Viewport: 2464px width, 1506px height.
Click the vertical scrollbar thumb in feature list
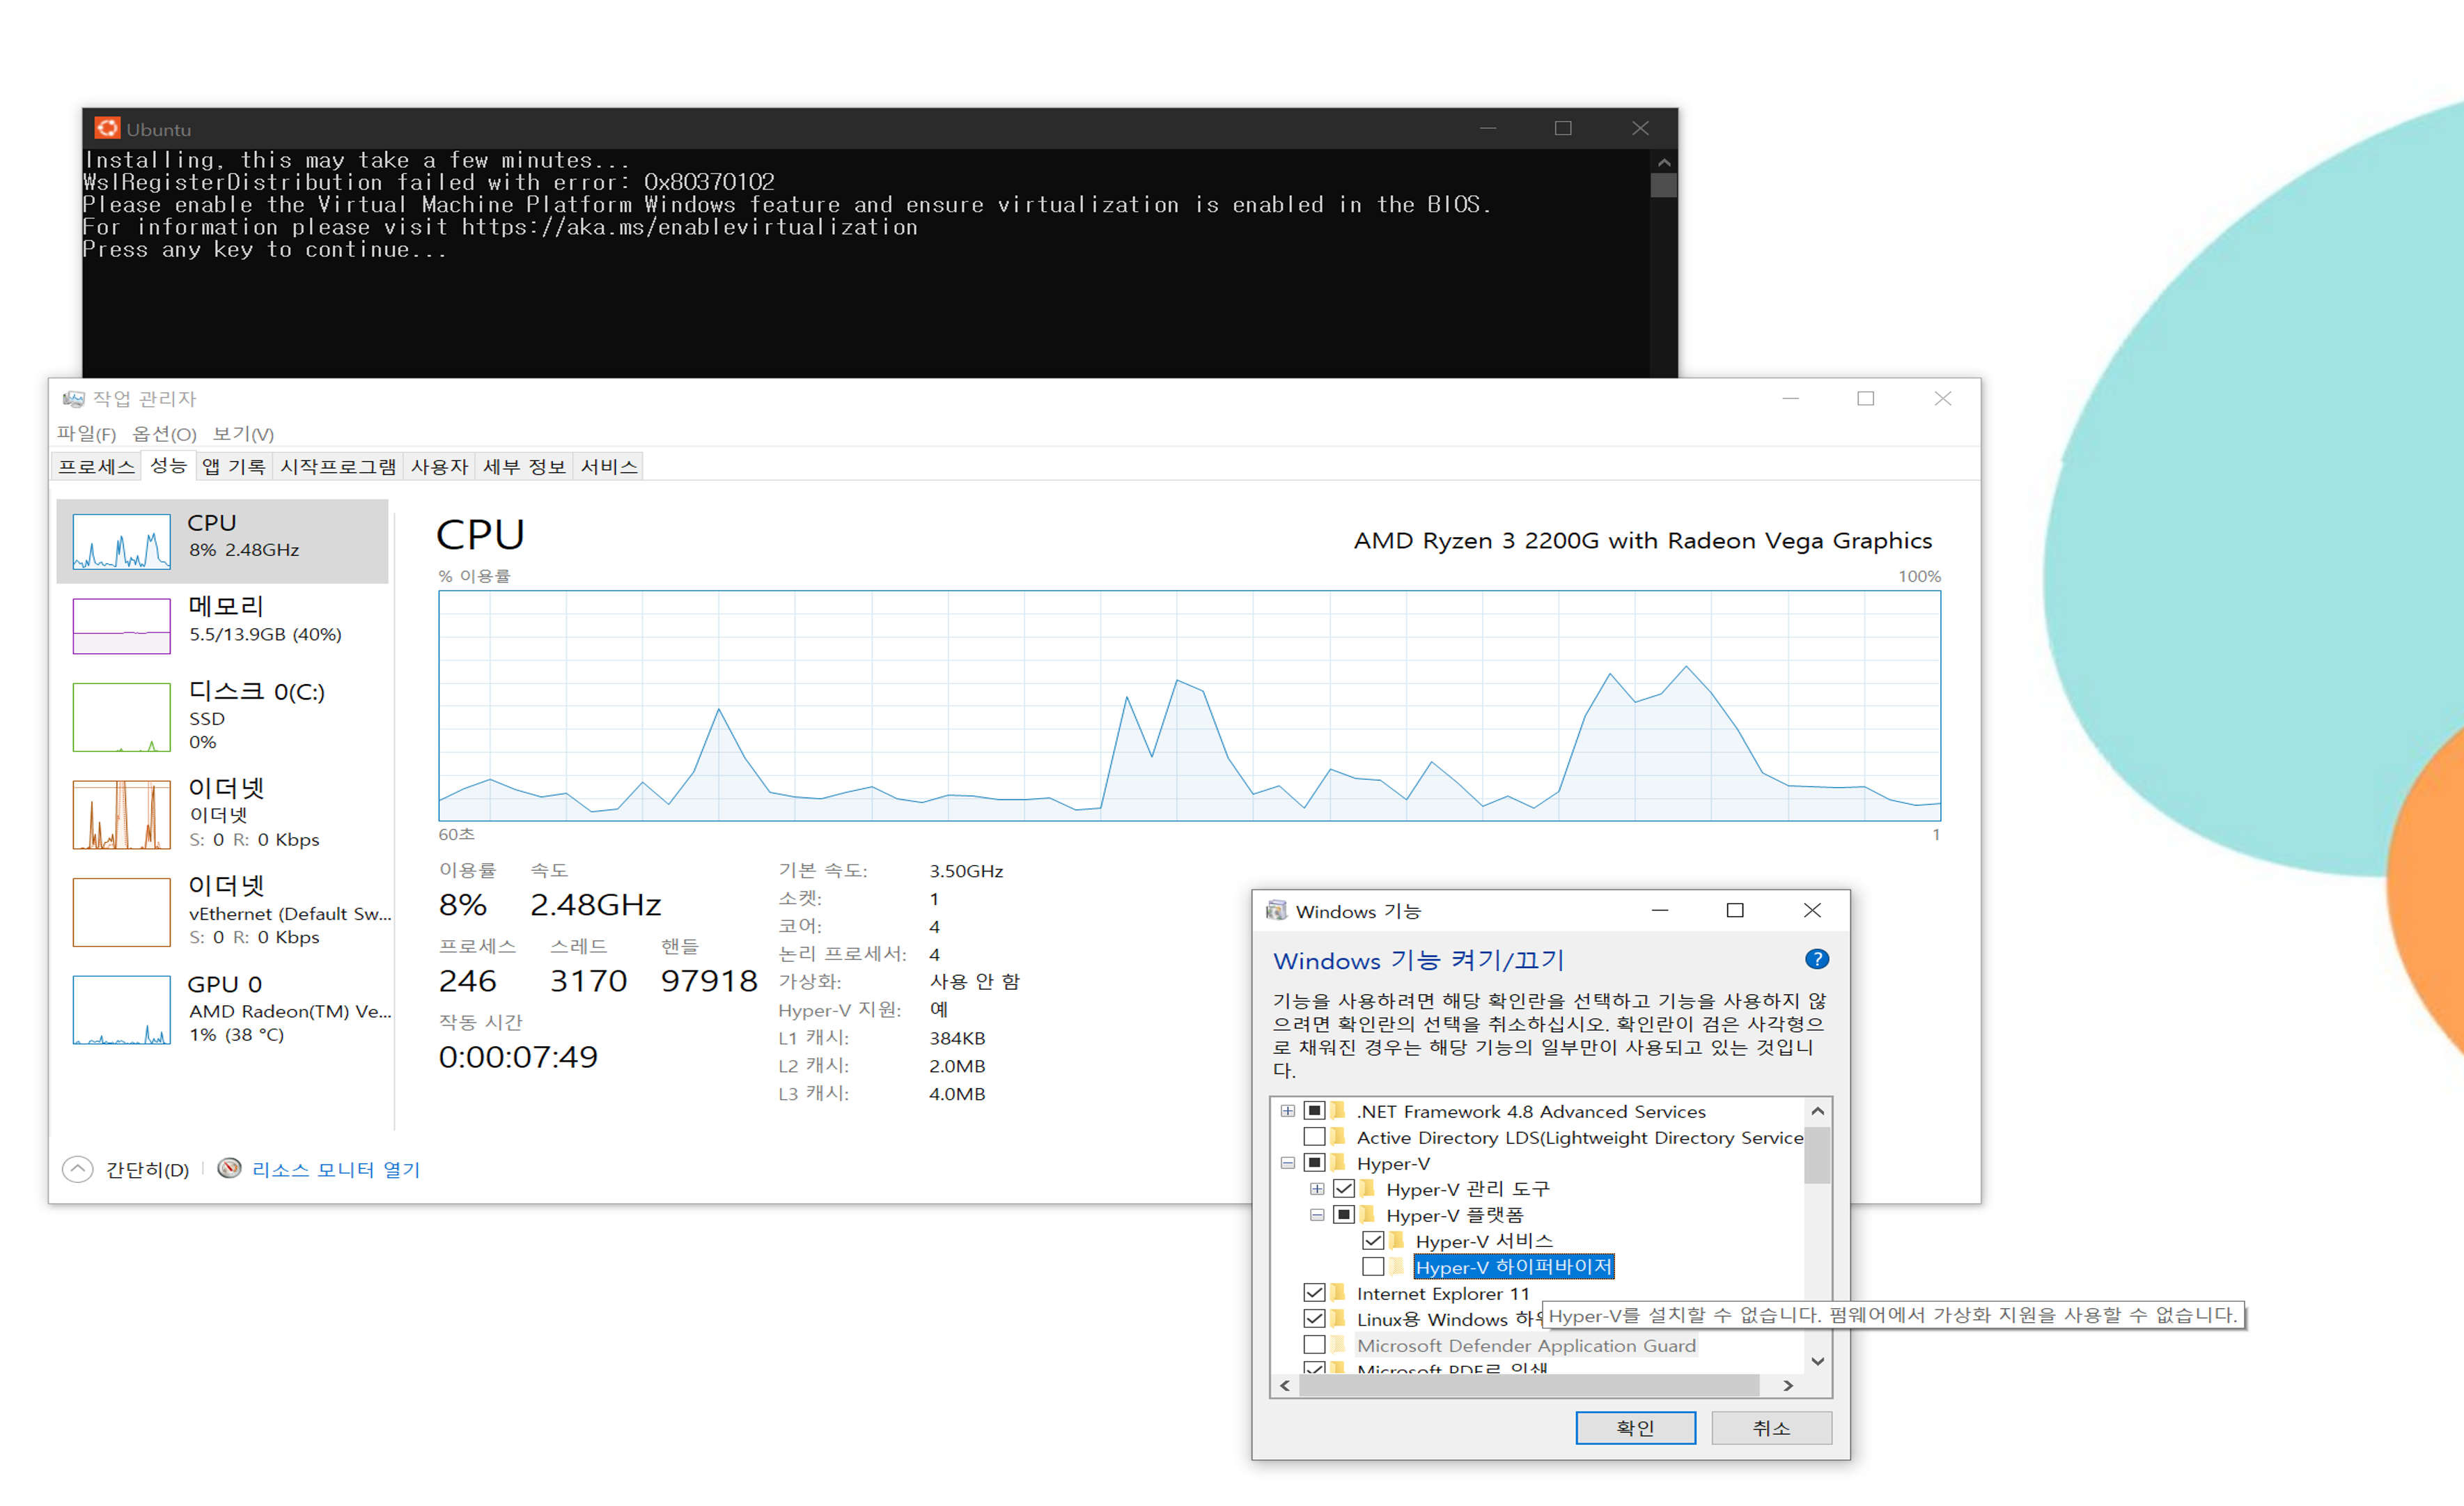click(x=1817, y=1155)
